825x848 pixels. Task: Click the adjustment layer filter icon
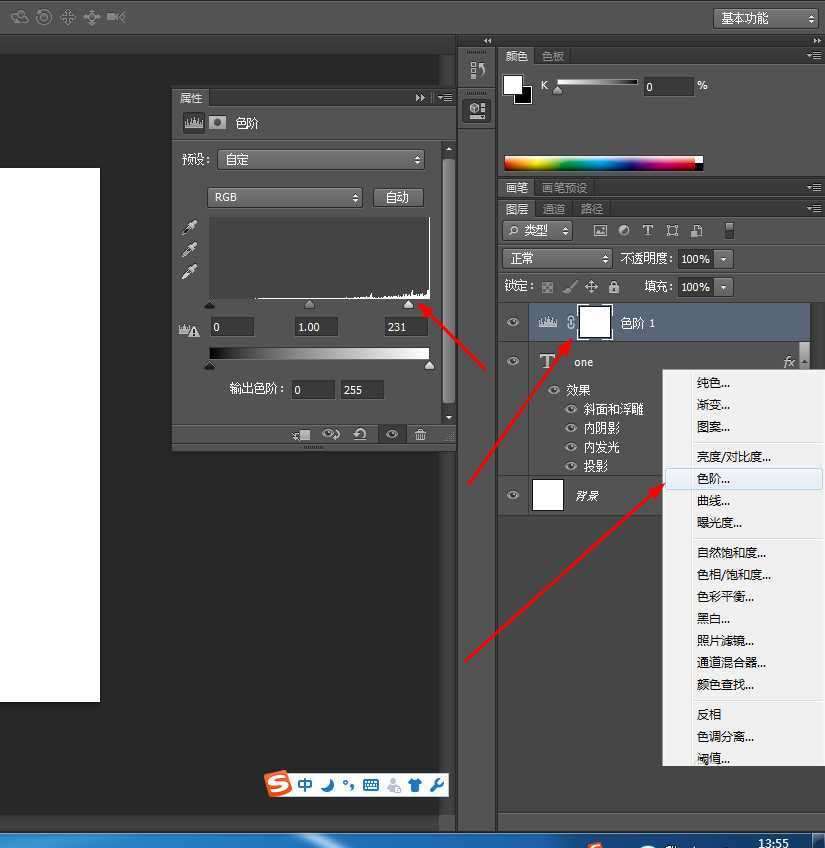point(623,231)
